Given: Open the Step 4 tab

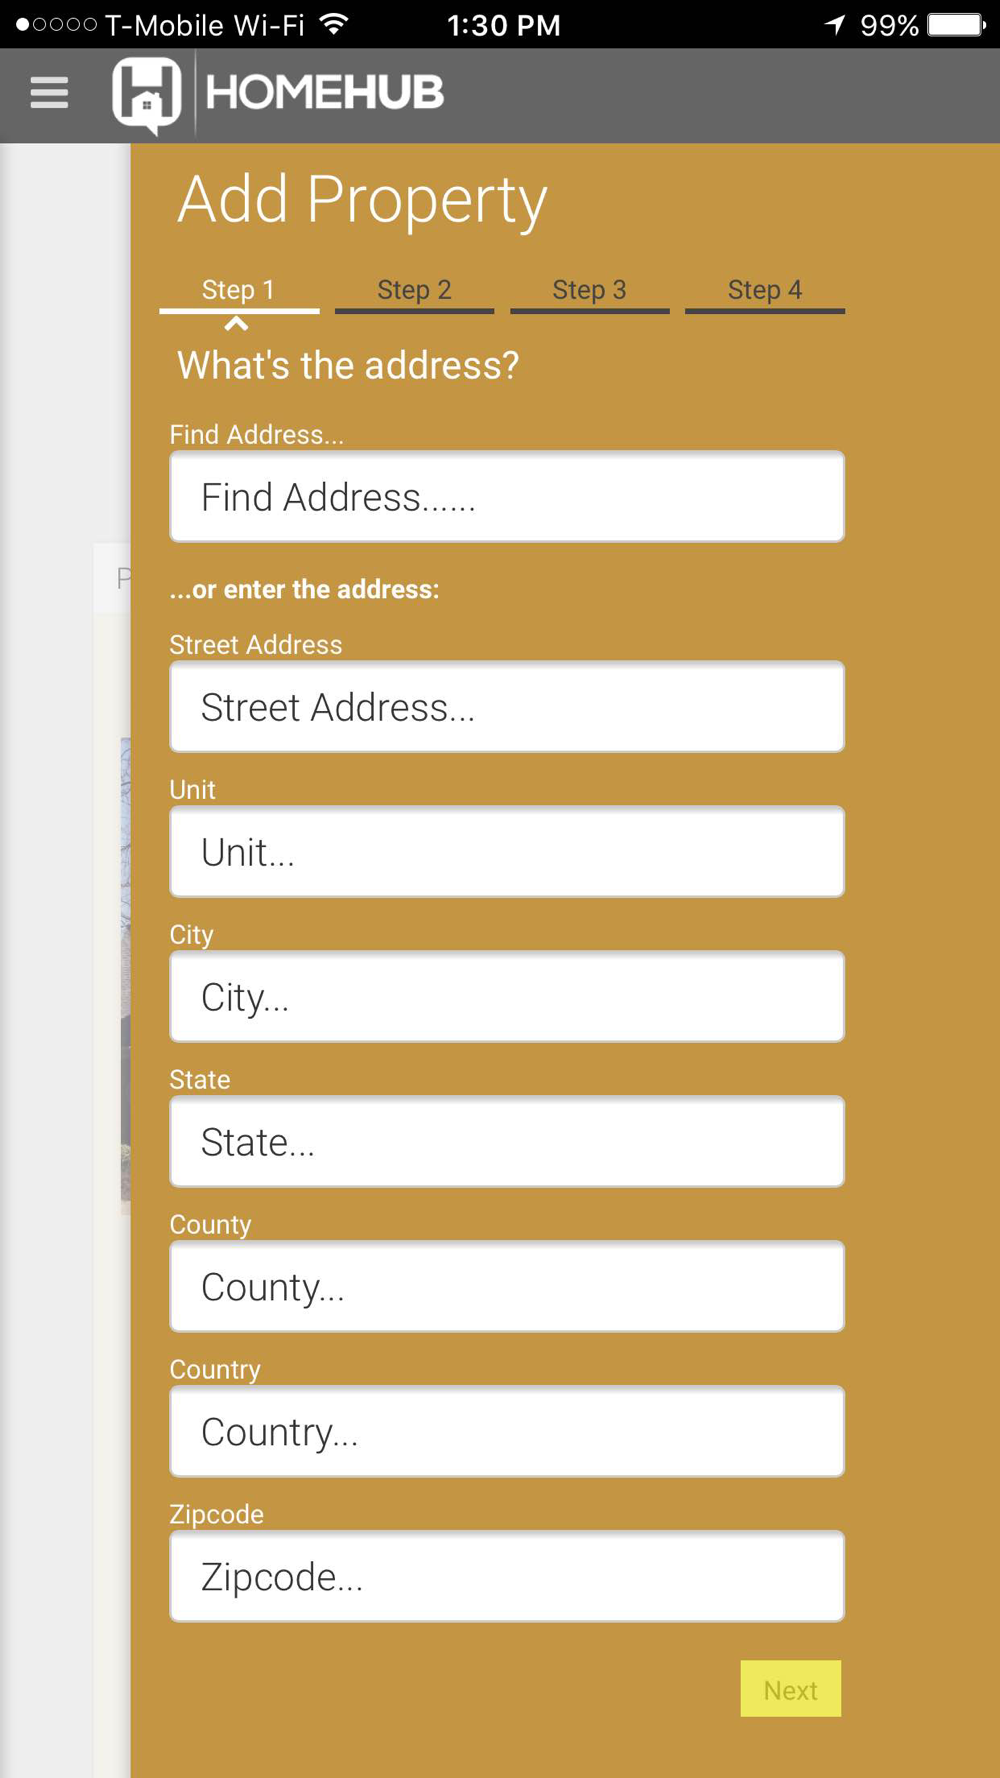Looking at the screenshot, I should pos(765,291).
